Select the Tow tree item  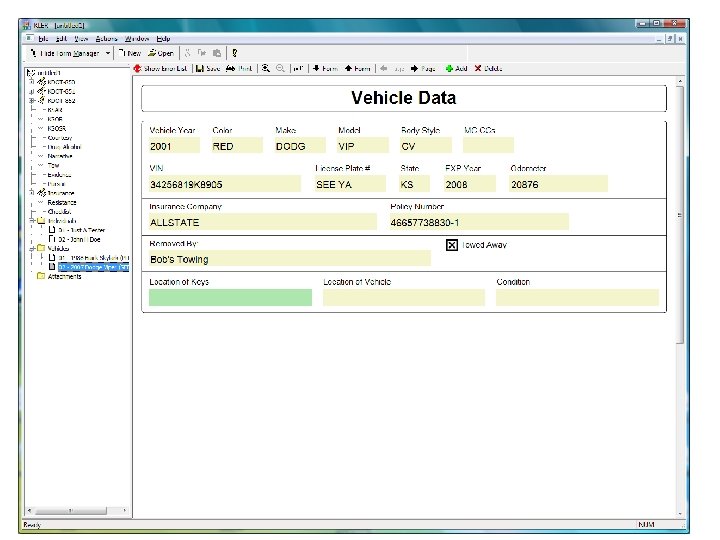tap(53, 165)
